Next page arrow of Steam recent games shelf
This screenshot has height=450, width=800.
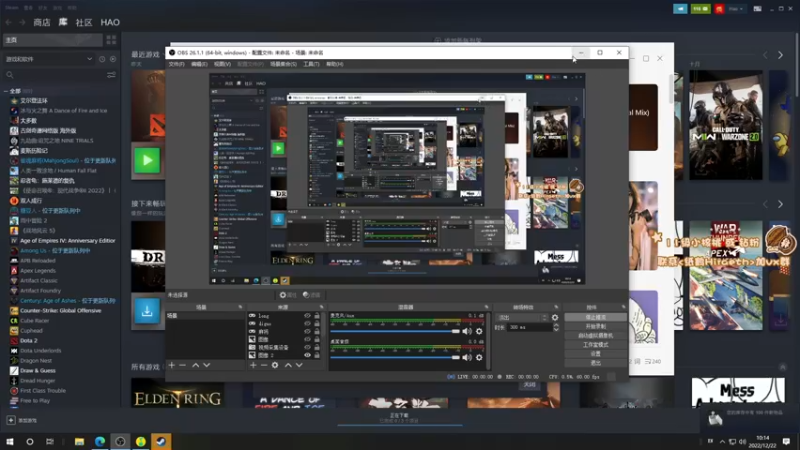[780, 55]
